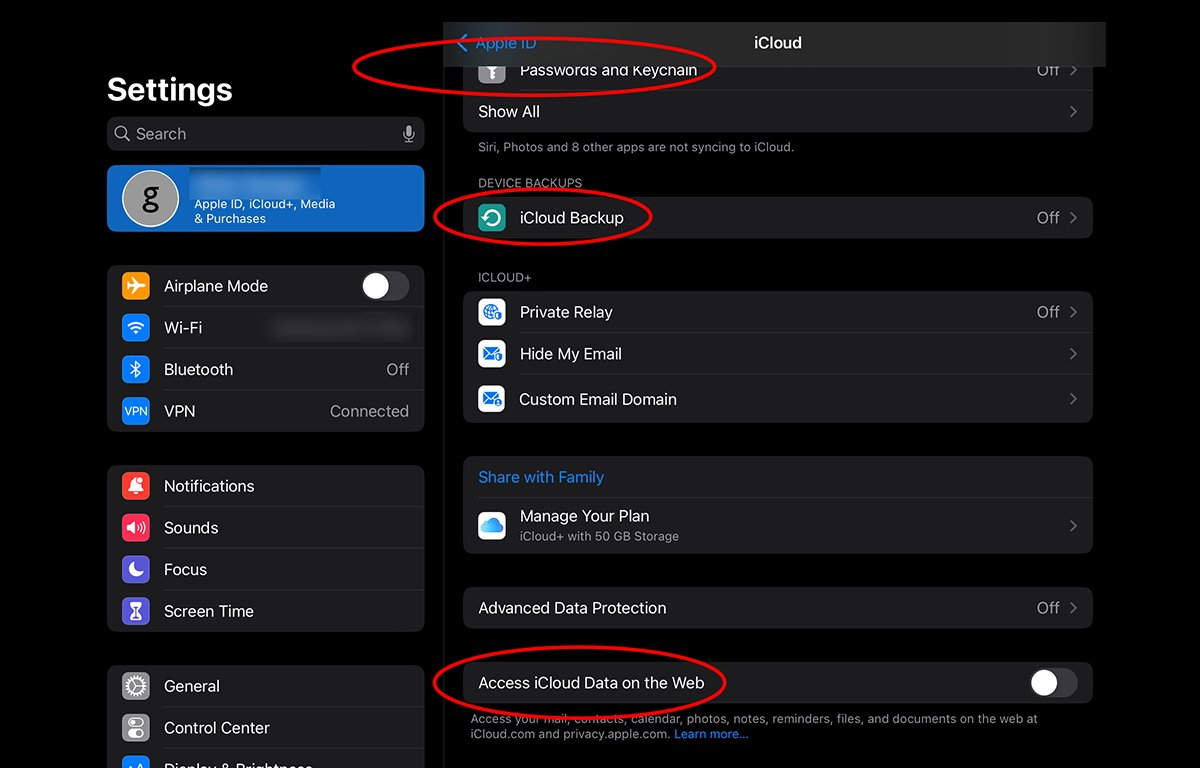The height and width of the screenshot is (768, 1200).
Task: Open Notifications via its bell icon
Action: (x=136, y=486)
